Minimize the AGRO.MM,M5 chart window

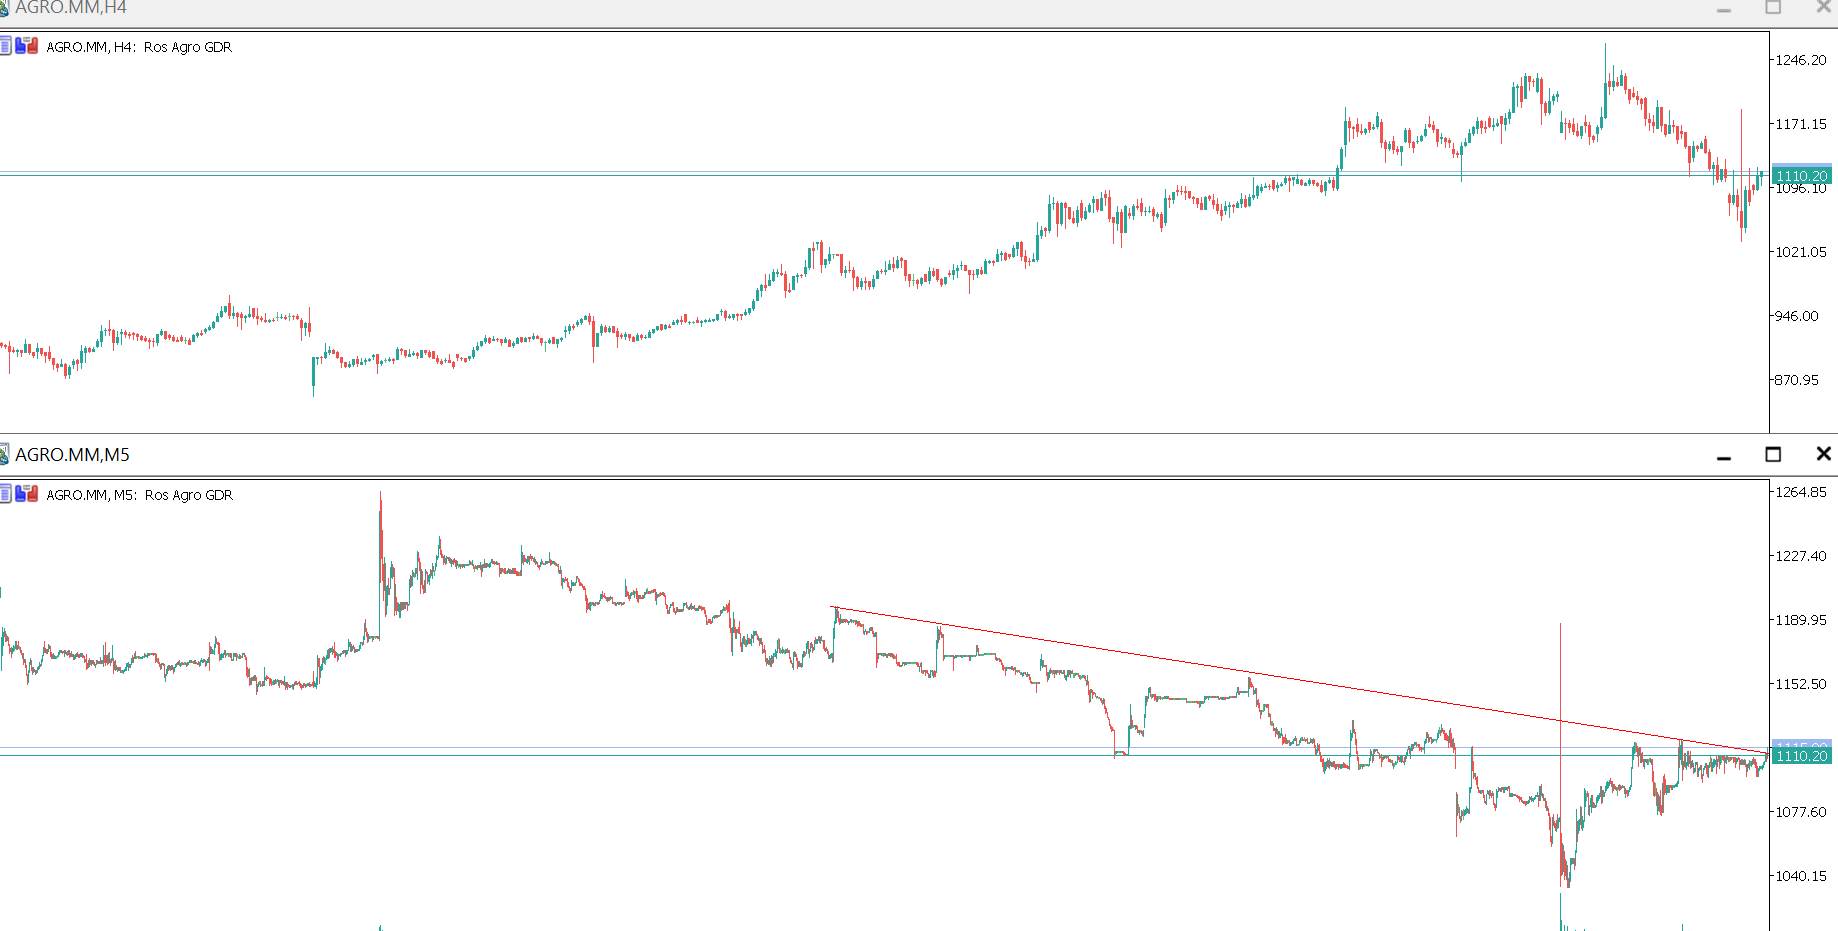click(x=1724, y=455)
